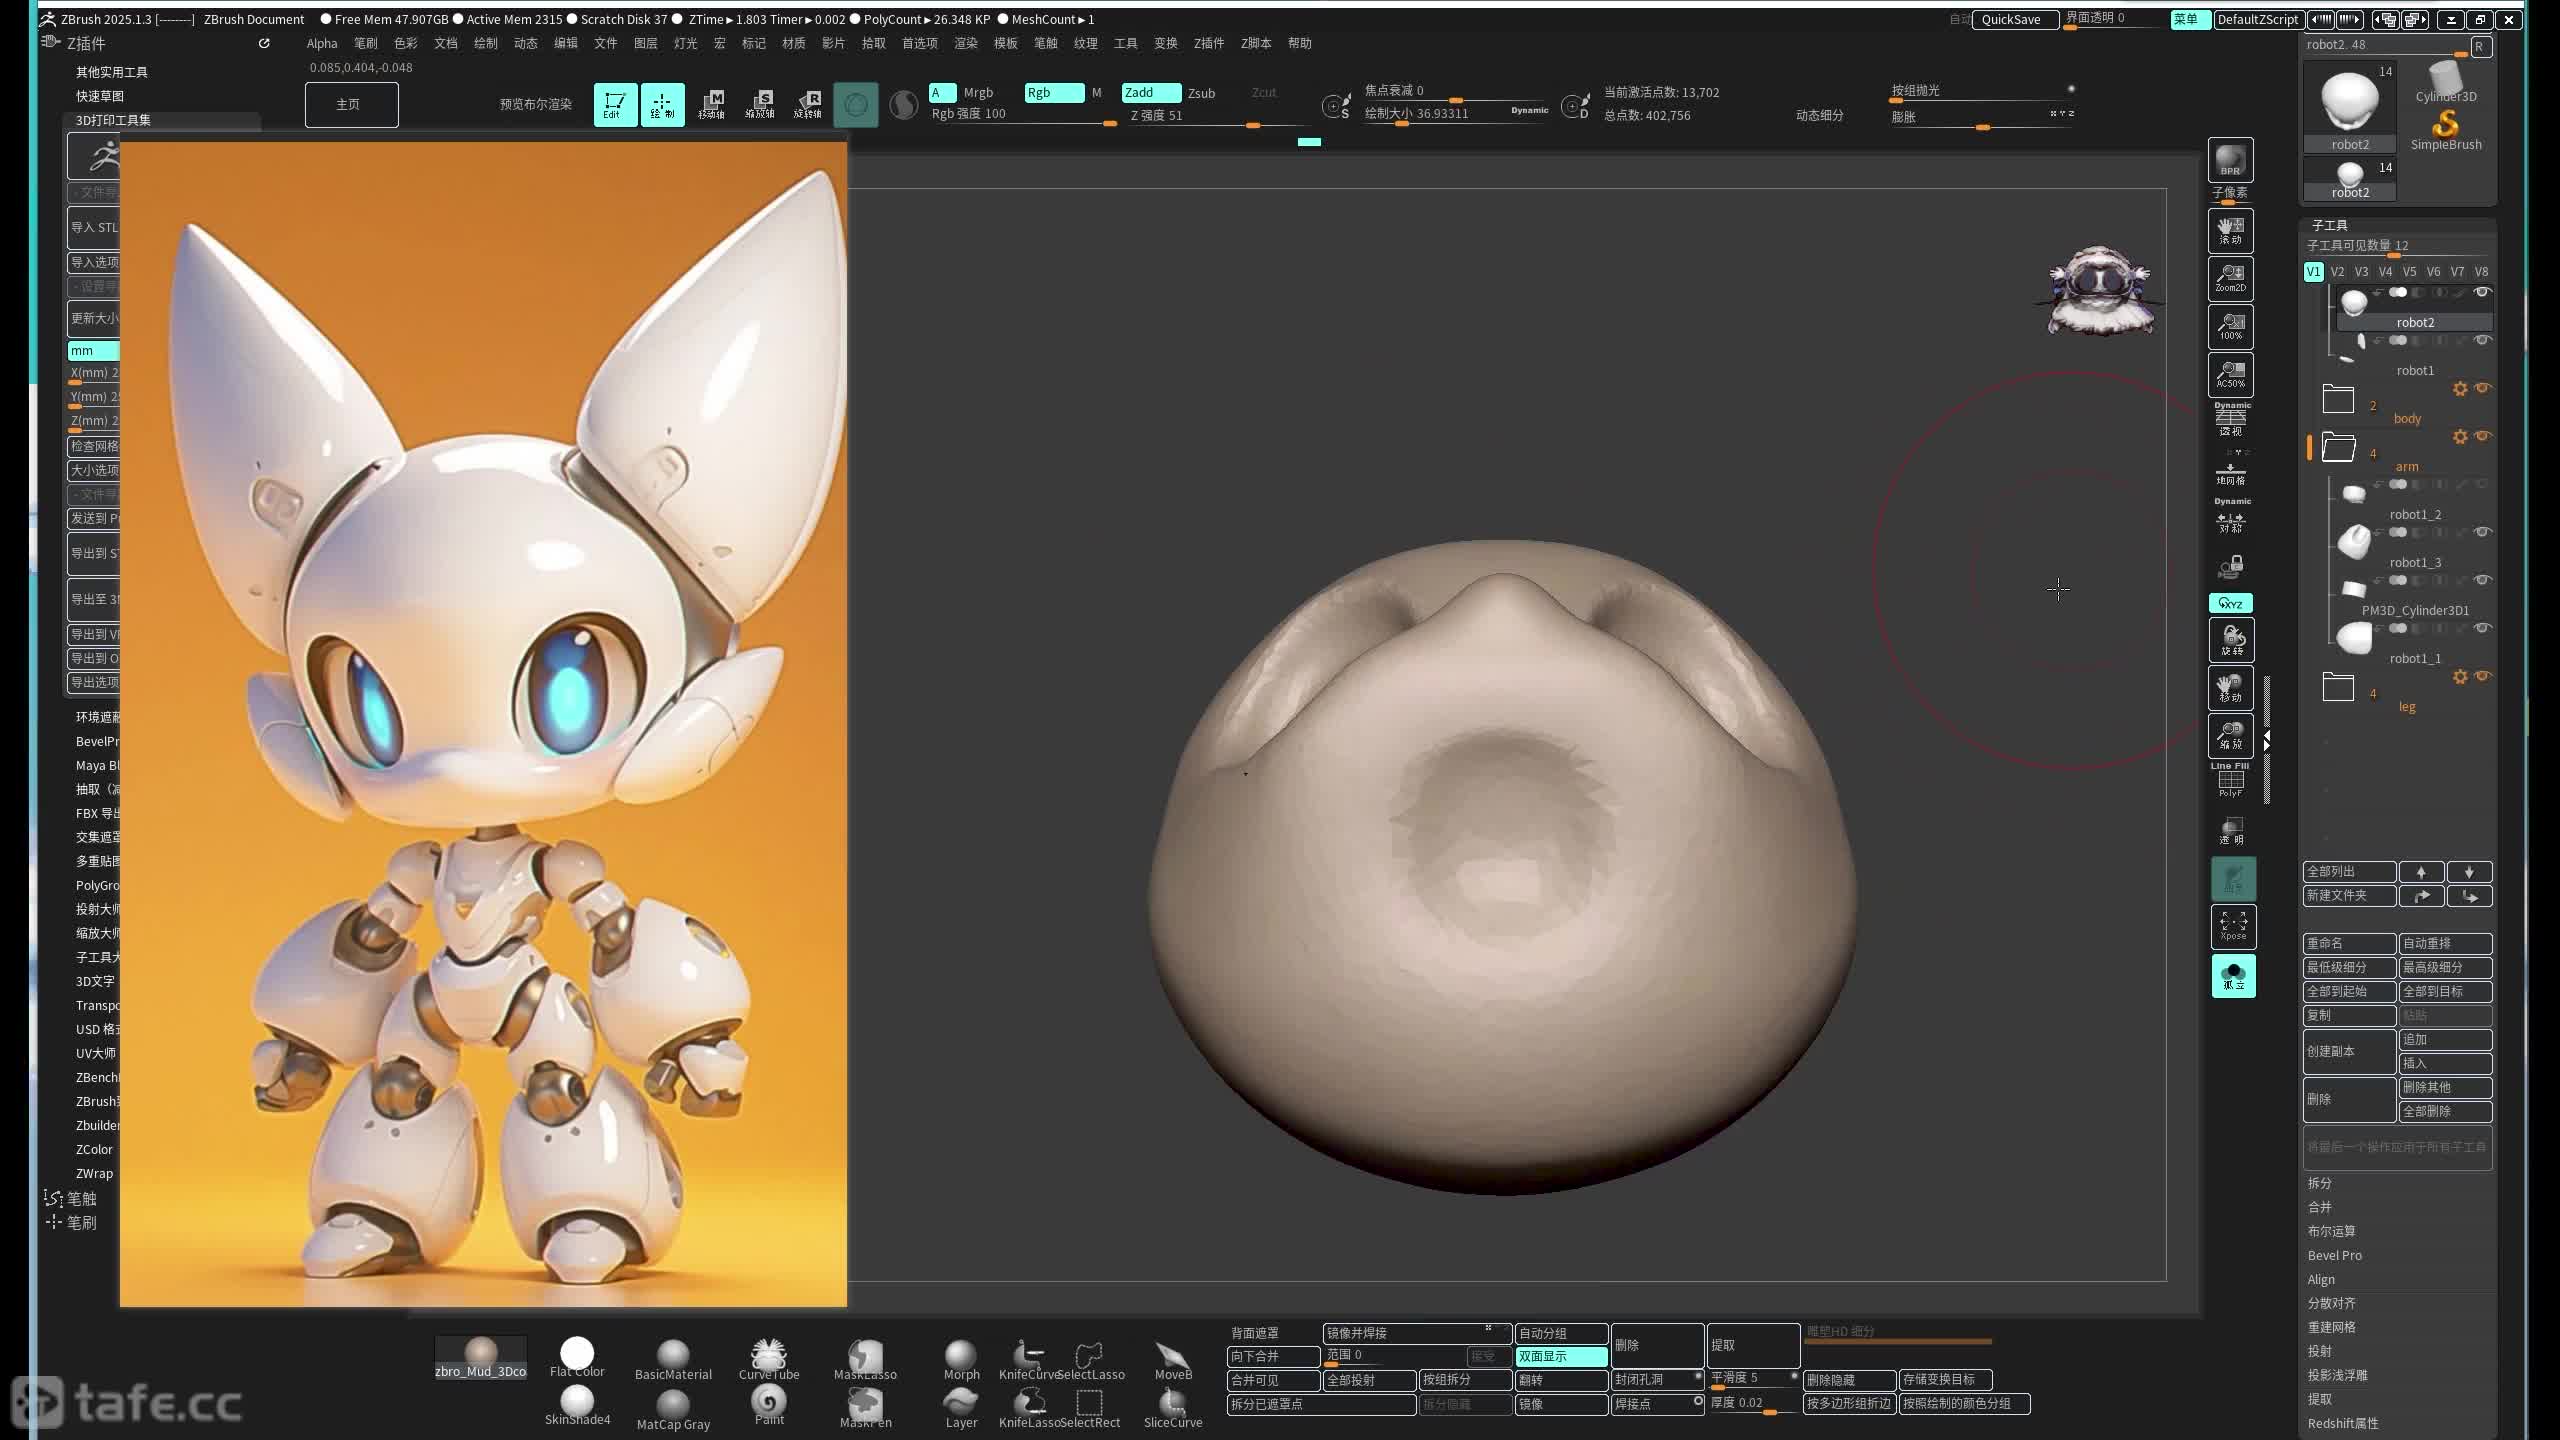Screen dimensions: 2560x1440
Task: Choose the MatCap Gray material
Action: click(673, 1408)
